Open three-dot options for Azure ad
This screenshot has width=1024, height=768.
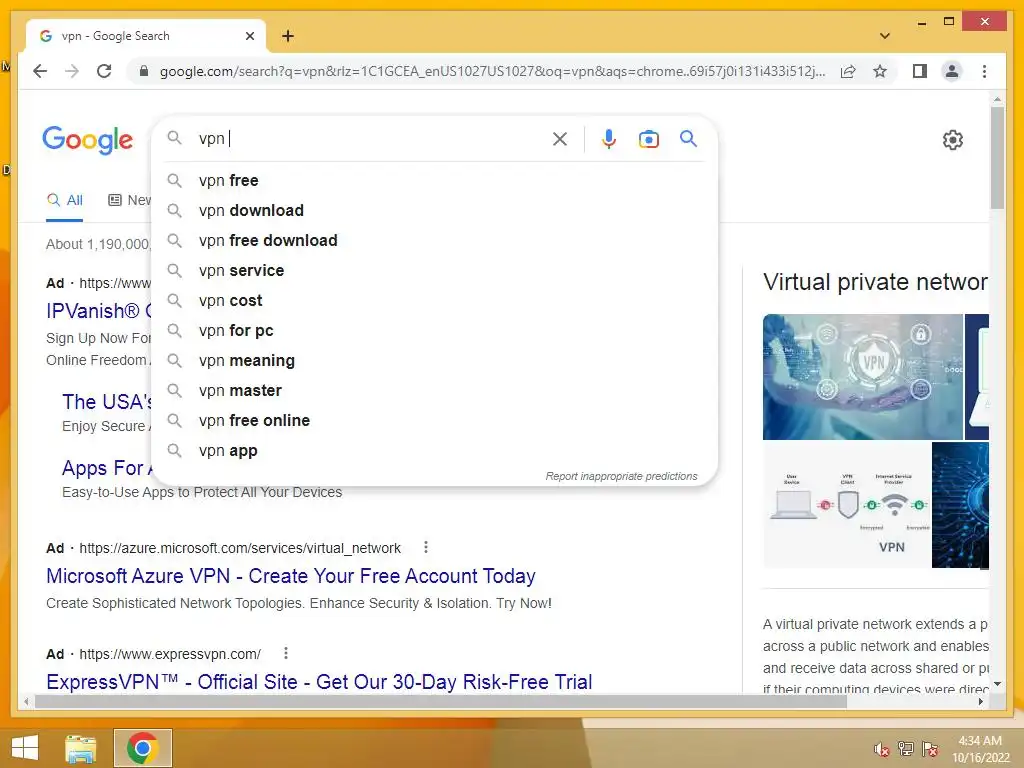click(x=426, y=547)
